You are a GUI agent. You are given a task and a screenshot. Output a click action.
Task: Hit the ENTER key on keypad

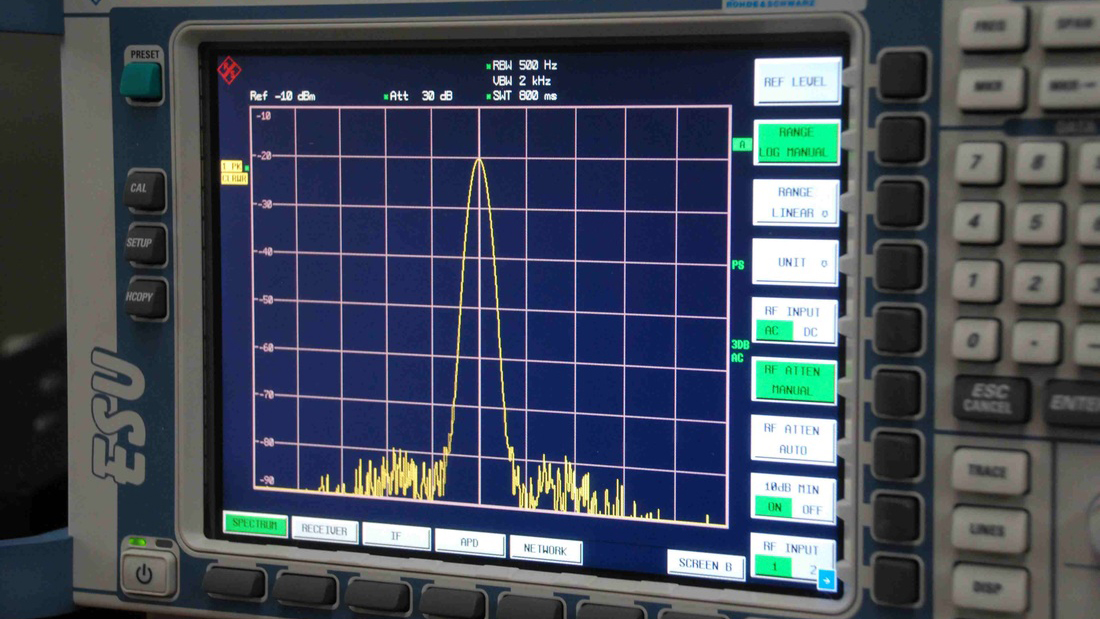click(1073, 402)
